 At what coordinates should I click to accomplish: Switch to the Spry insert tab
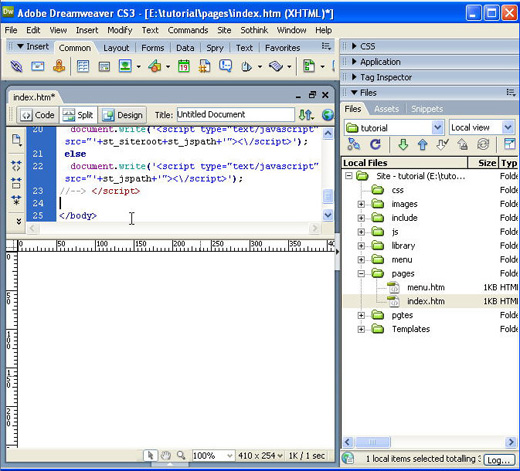[215, 48]
